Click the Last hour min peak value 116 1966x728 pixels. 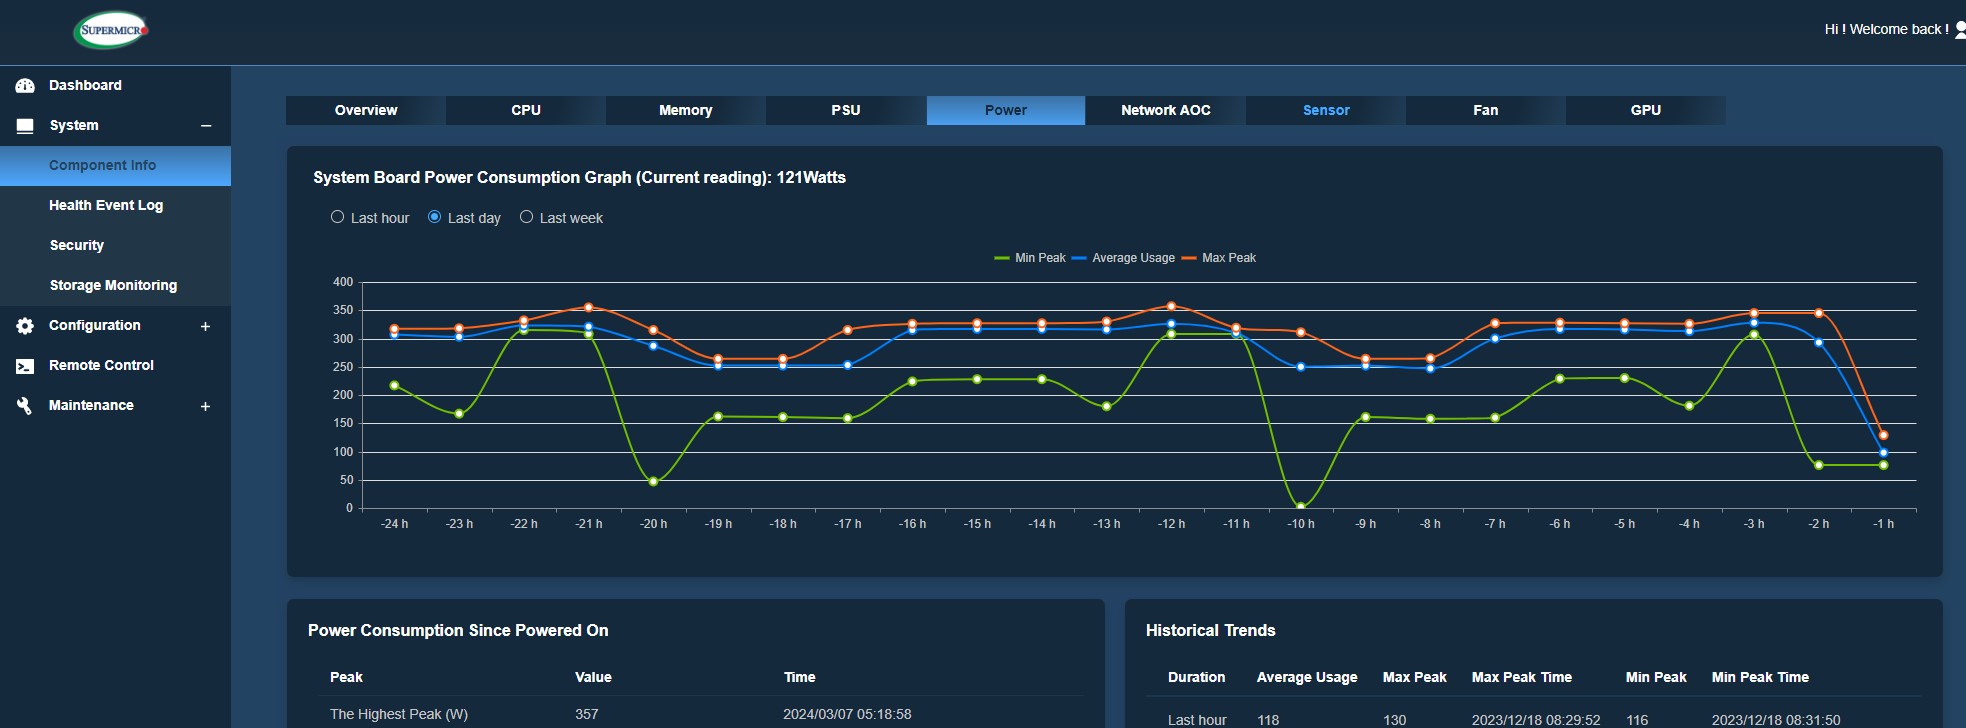click(1637, 720)
